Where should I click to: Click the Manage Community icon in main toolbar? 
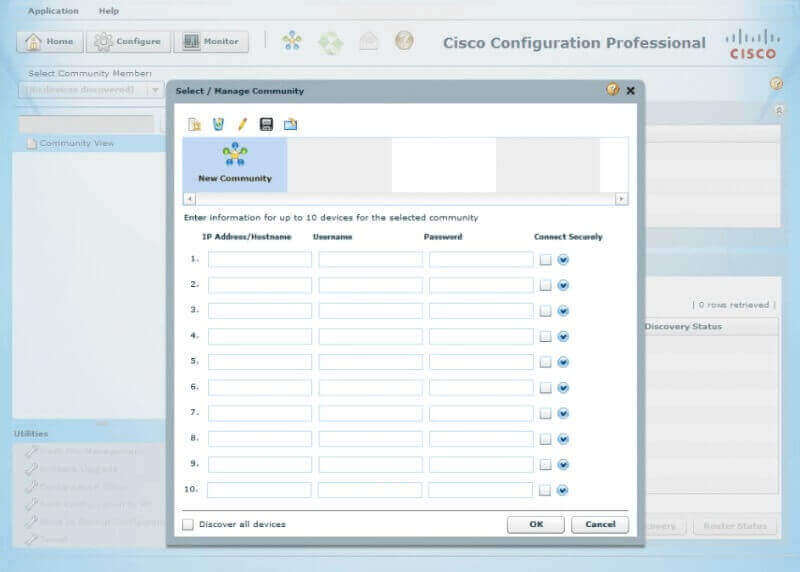click(292, 41)
